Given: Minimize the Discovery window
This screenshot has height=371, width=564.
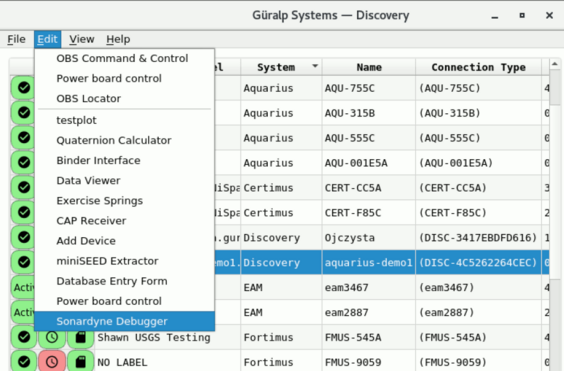Looking at the screenshot, I should tap(495, 16).
